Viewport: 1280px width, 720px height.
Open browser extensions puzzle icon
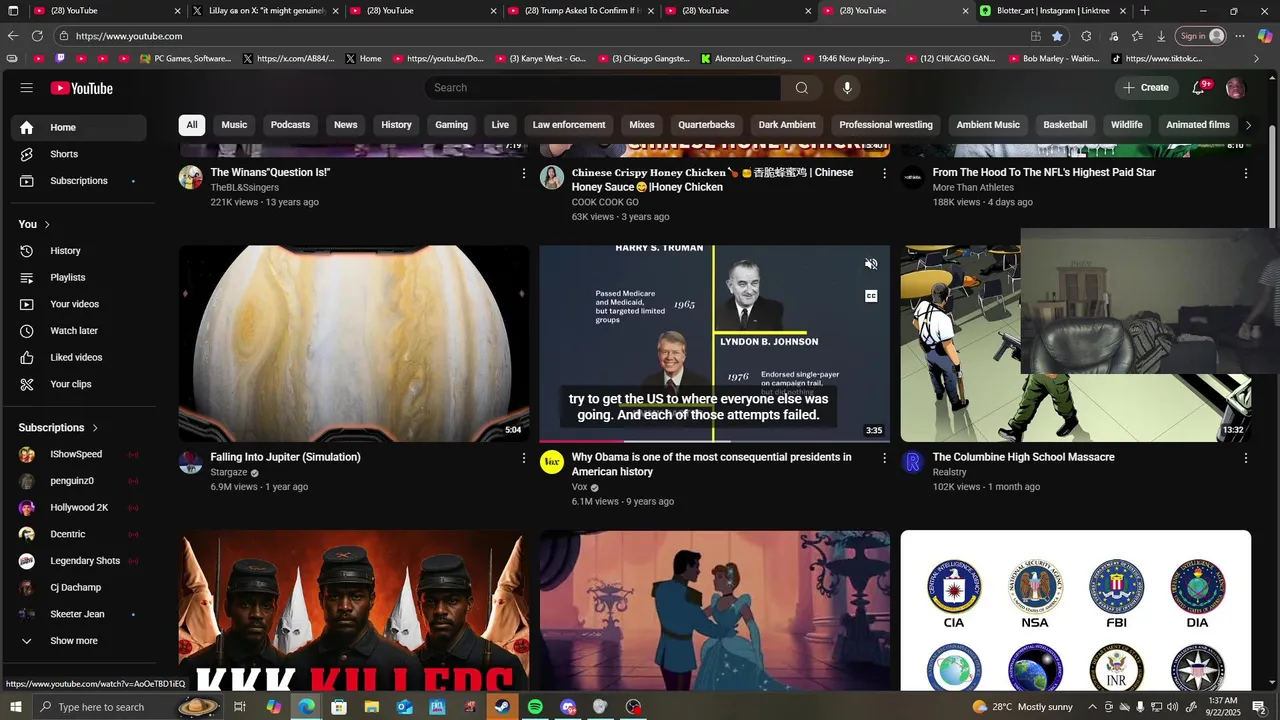coord(1086,36)
